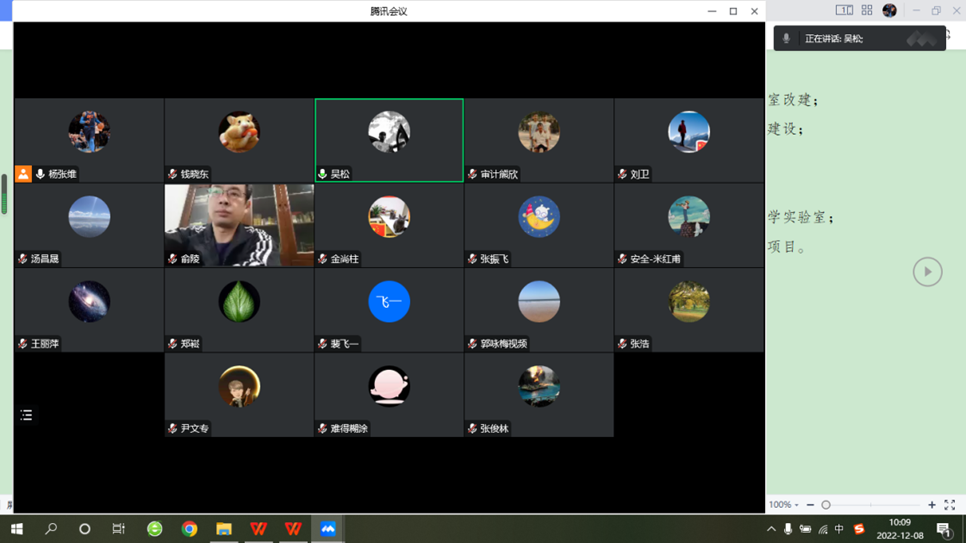
Task: Click the page layout icon in WPS header
Action: [x=844, y=10]
